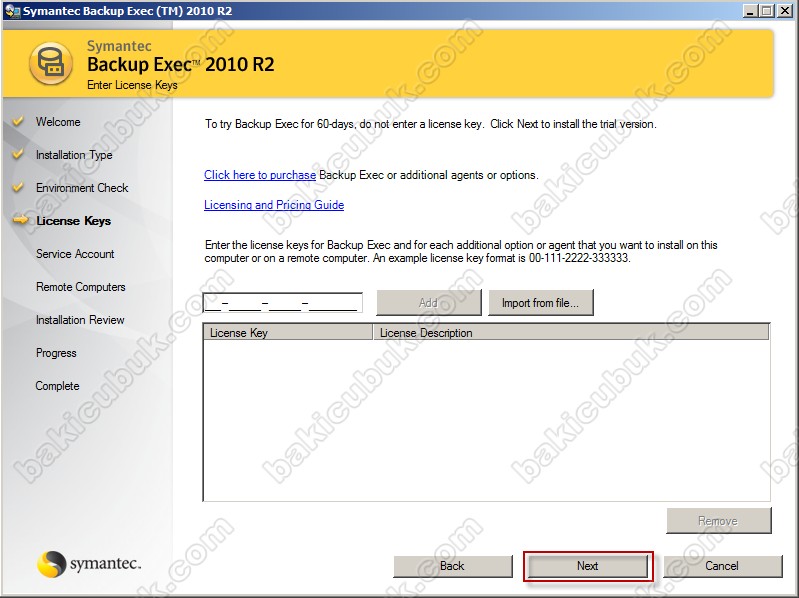Go Back to previous step
The width and height of the screenshot is (799, 598).
tap(452, 566)
